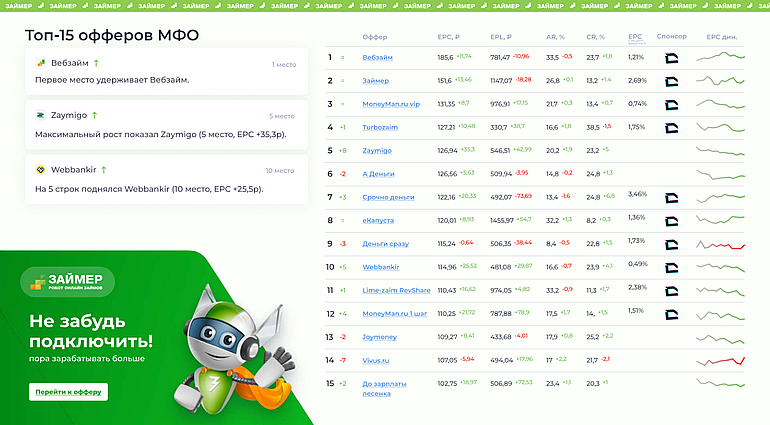Click the Оффер column header
The height and width of the screenshot is (425, 770).
[x=375, y=37]
